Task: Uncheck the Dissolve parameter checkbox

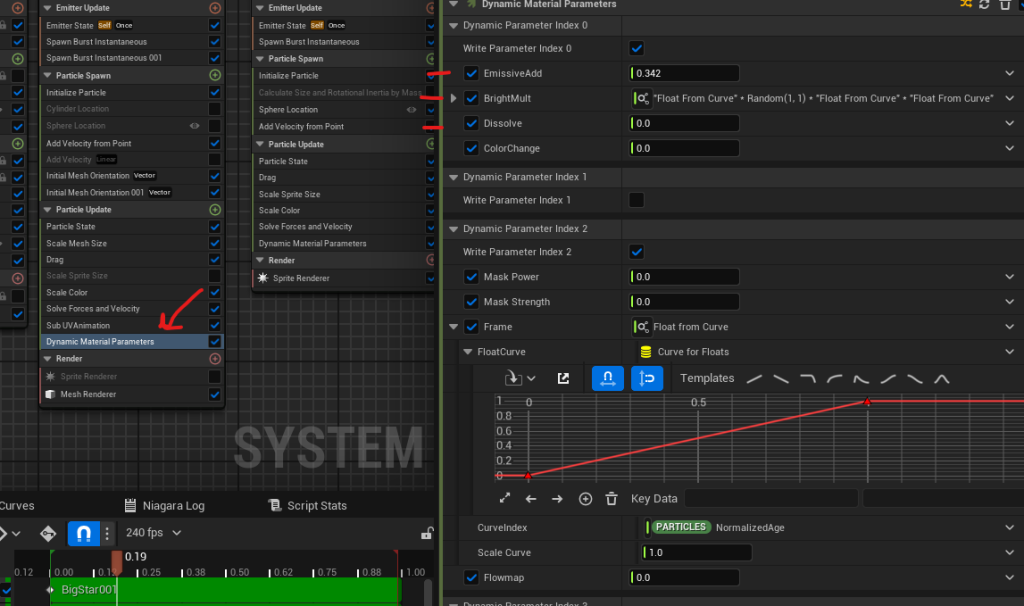Action: click(472, 123)
